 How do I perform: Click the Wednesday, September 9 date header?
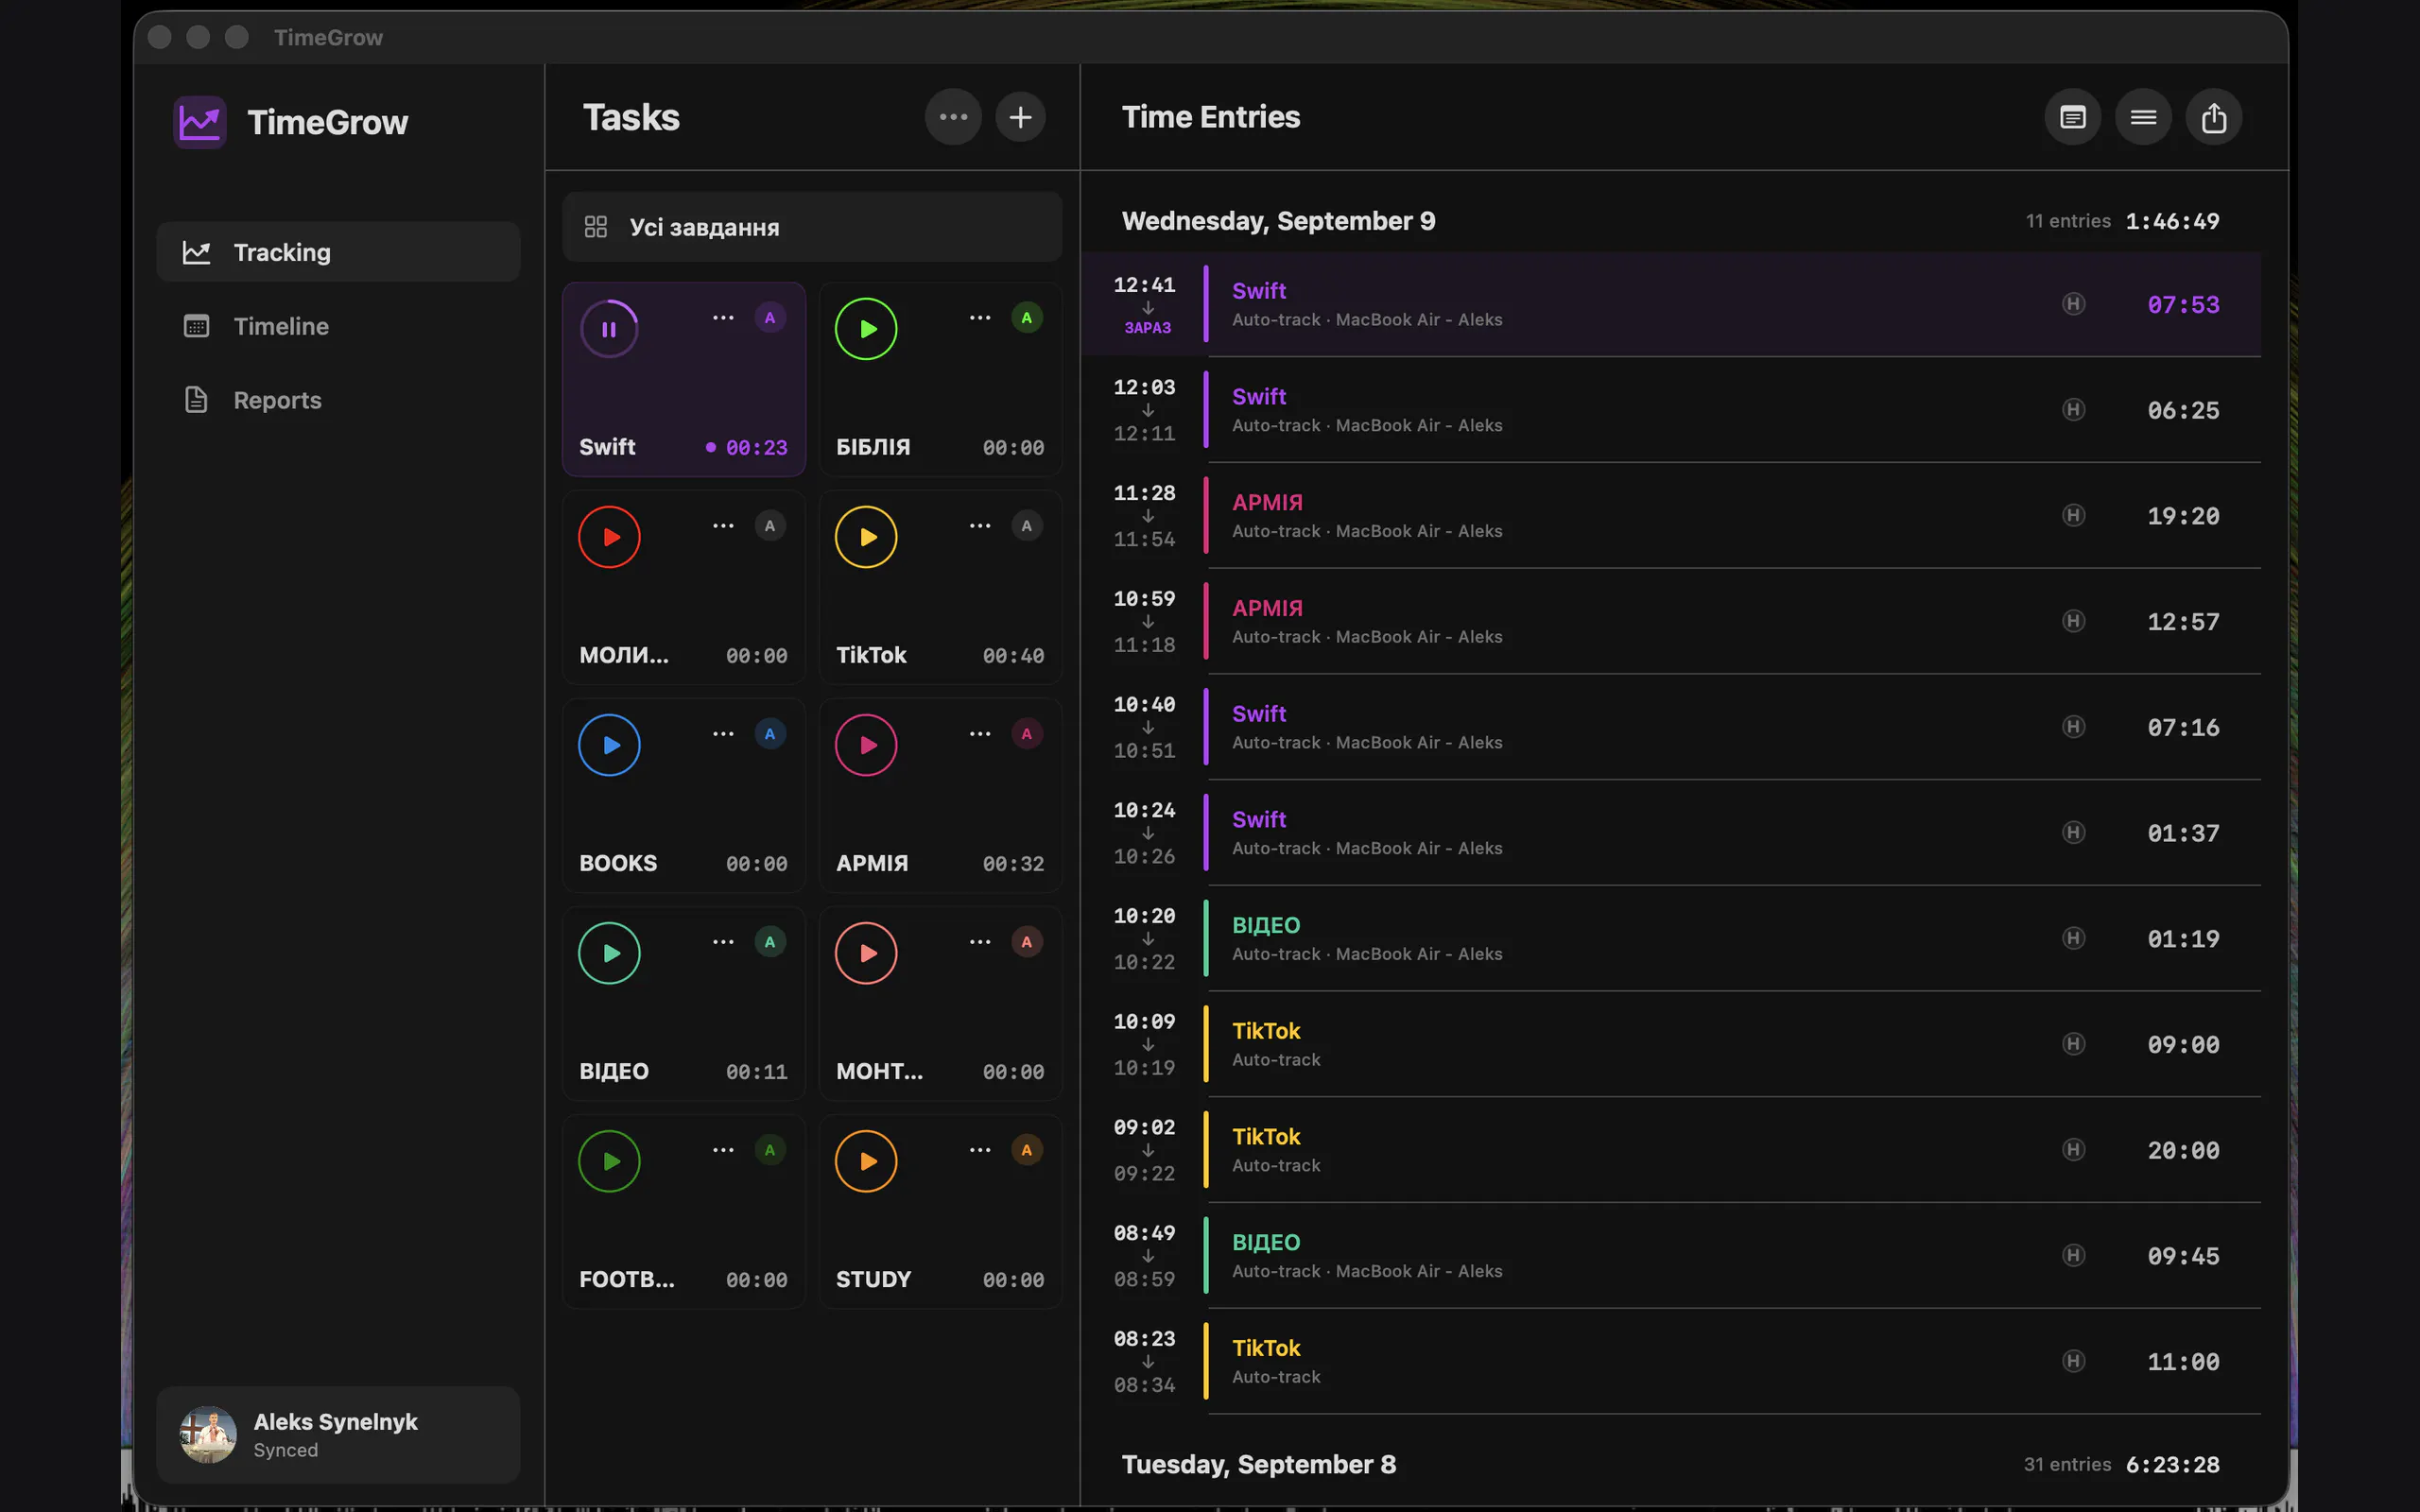pos(1278,221)
